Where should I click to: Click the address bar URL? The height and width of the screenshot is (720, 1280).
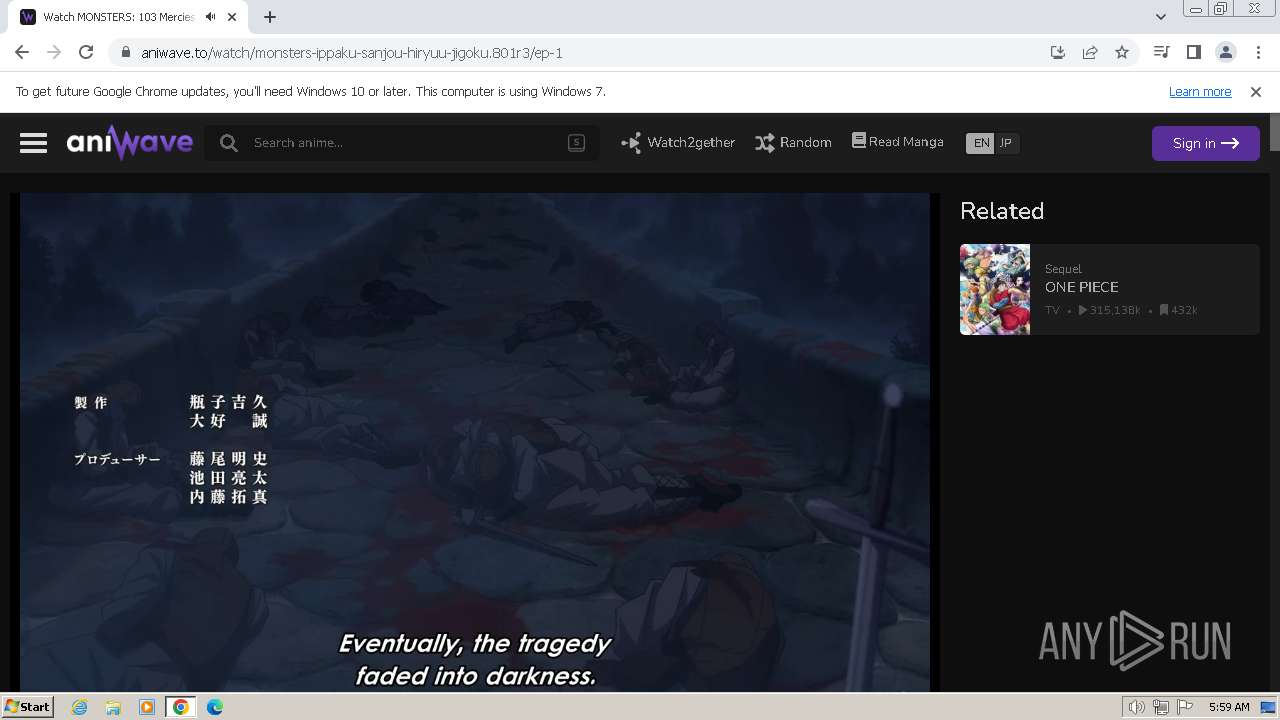click(x=352, y=53)
